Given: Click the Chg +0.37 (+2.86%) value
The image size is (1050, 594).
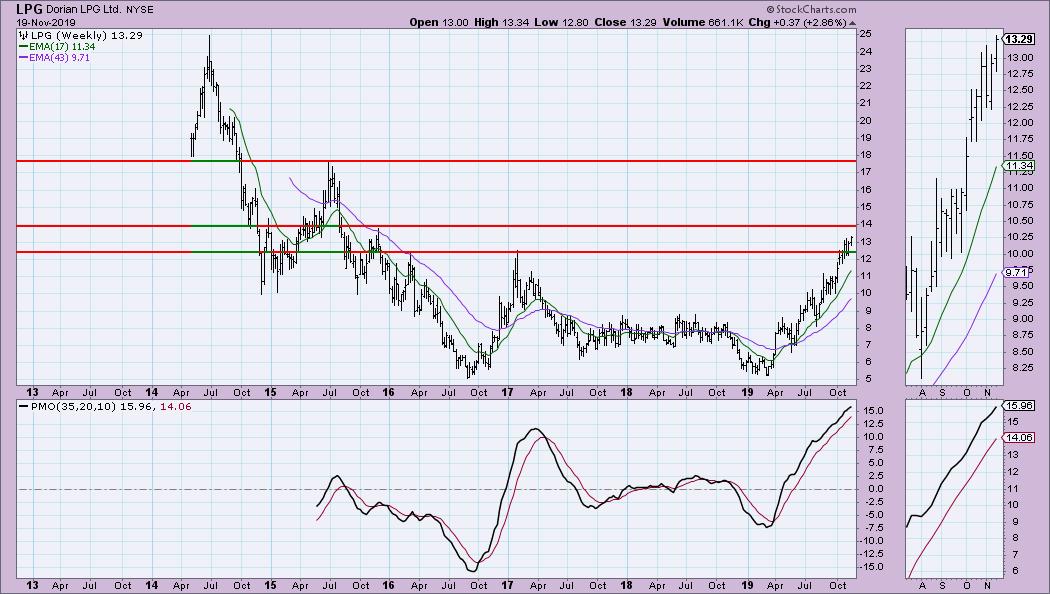Looking at the screenshot, I should (798, 22).
